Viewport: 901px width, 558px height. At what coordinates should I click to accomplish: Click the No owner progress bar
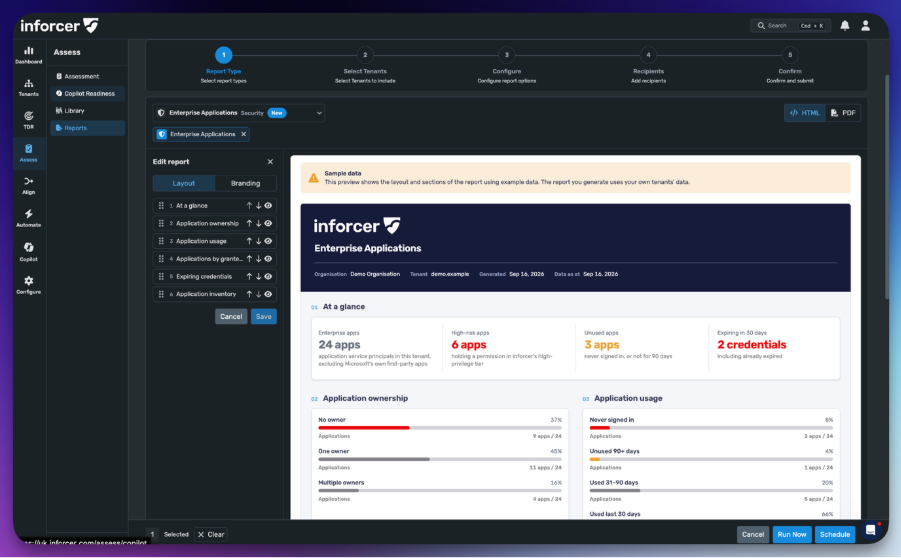(440, 428)
